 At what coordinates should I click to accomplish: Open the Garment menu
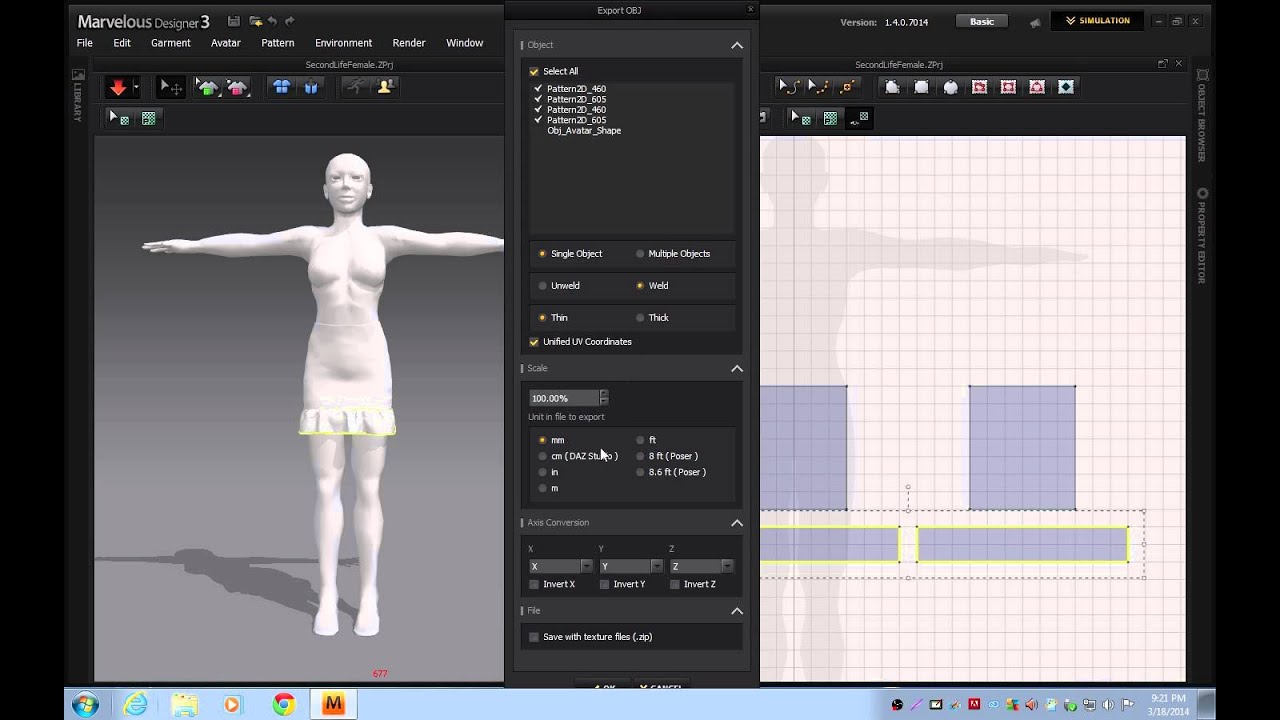click(x=171, y=43)
